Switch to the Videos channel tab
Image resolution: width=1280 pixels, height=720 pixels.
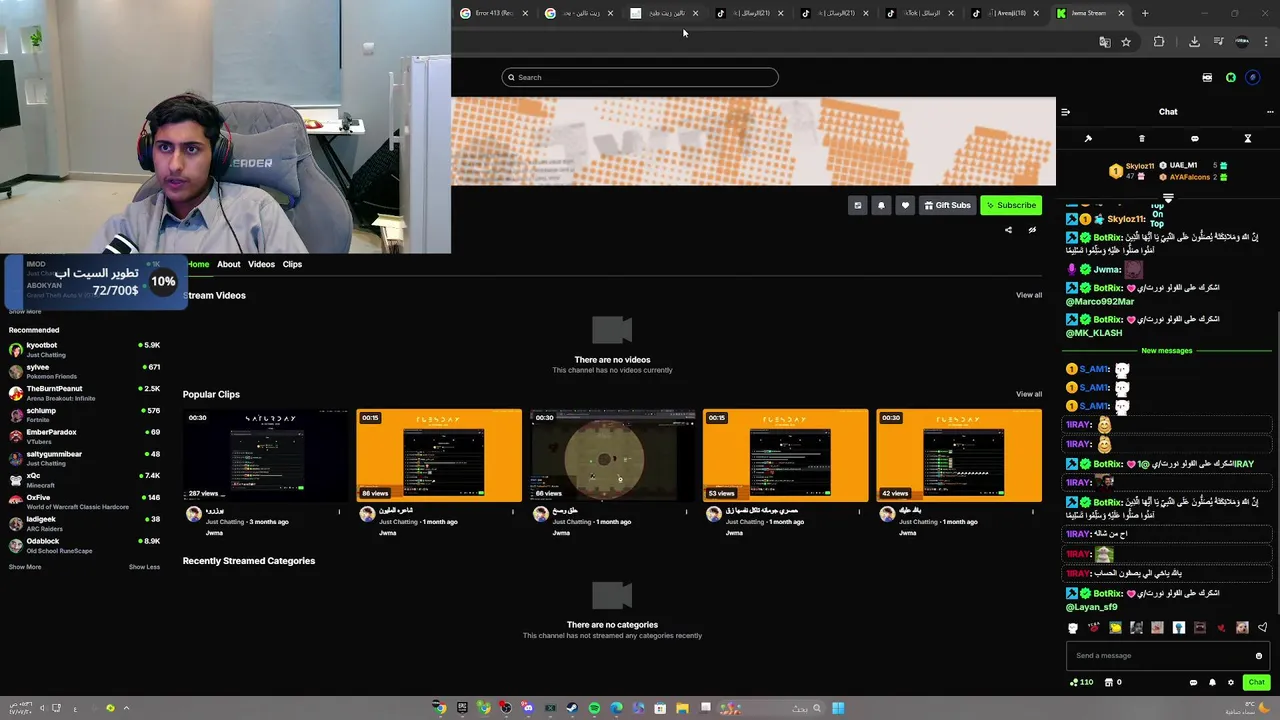261,264
